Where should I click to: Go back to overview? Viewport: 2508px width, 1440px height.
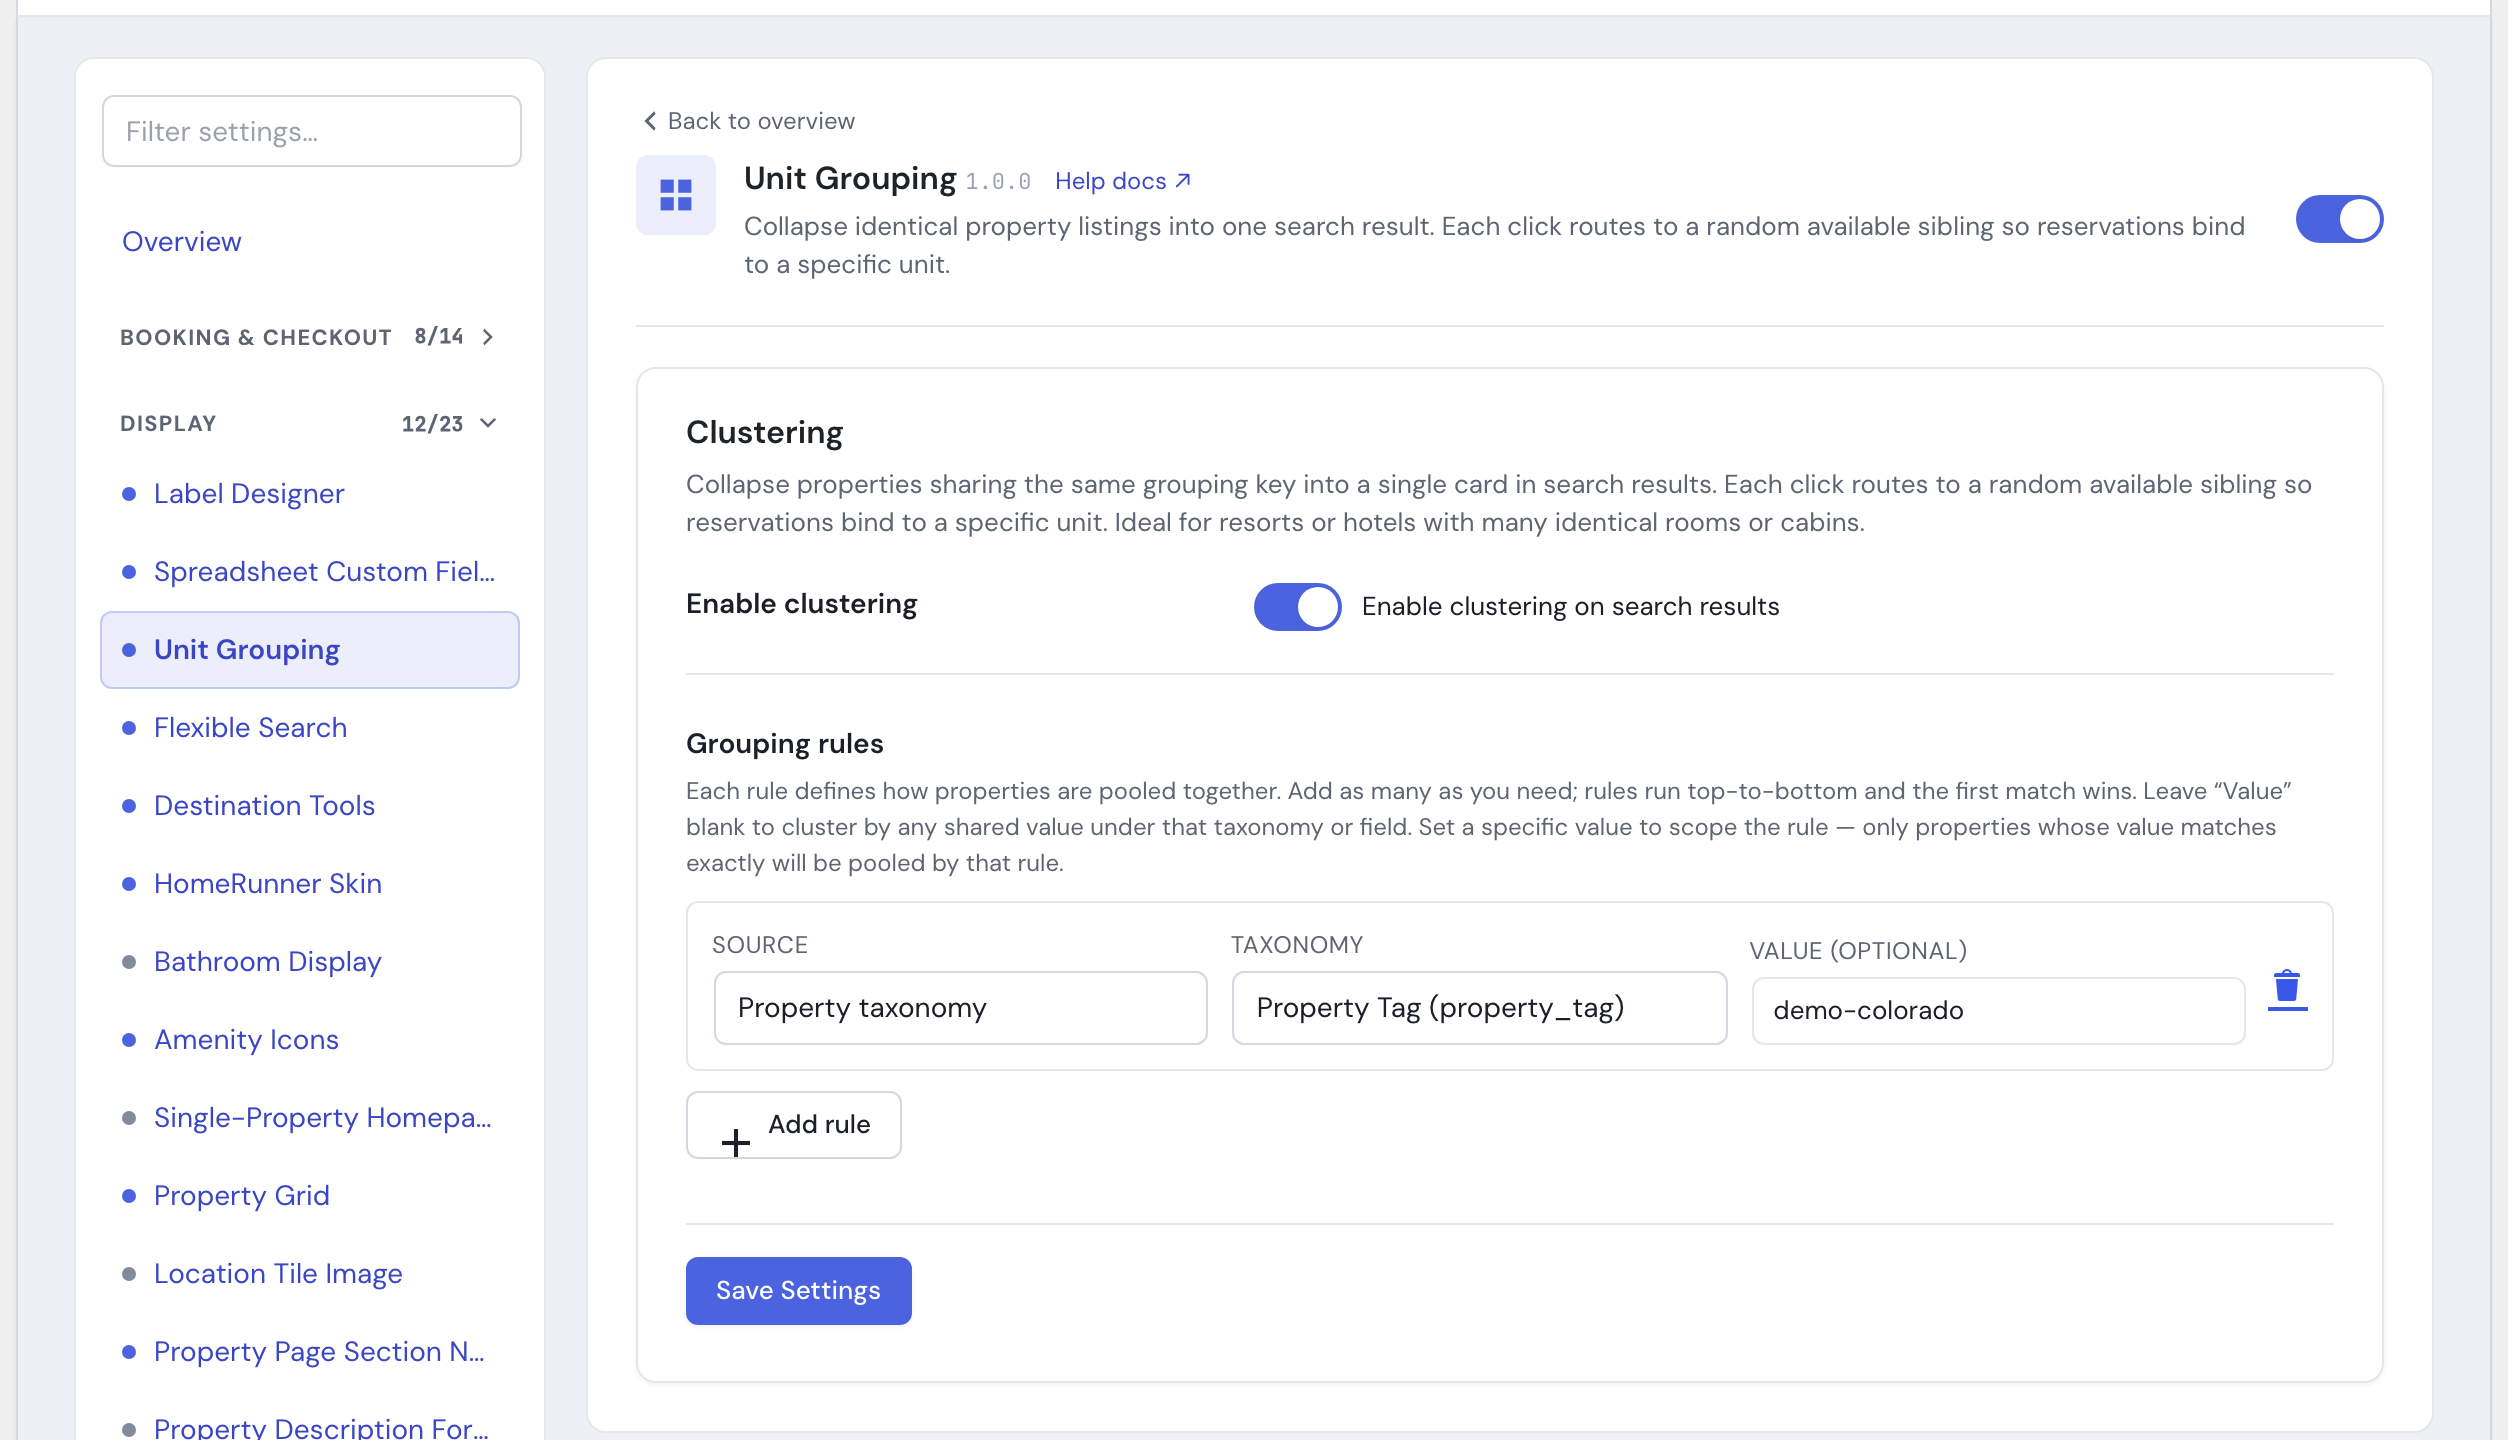click(749, 121)
